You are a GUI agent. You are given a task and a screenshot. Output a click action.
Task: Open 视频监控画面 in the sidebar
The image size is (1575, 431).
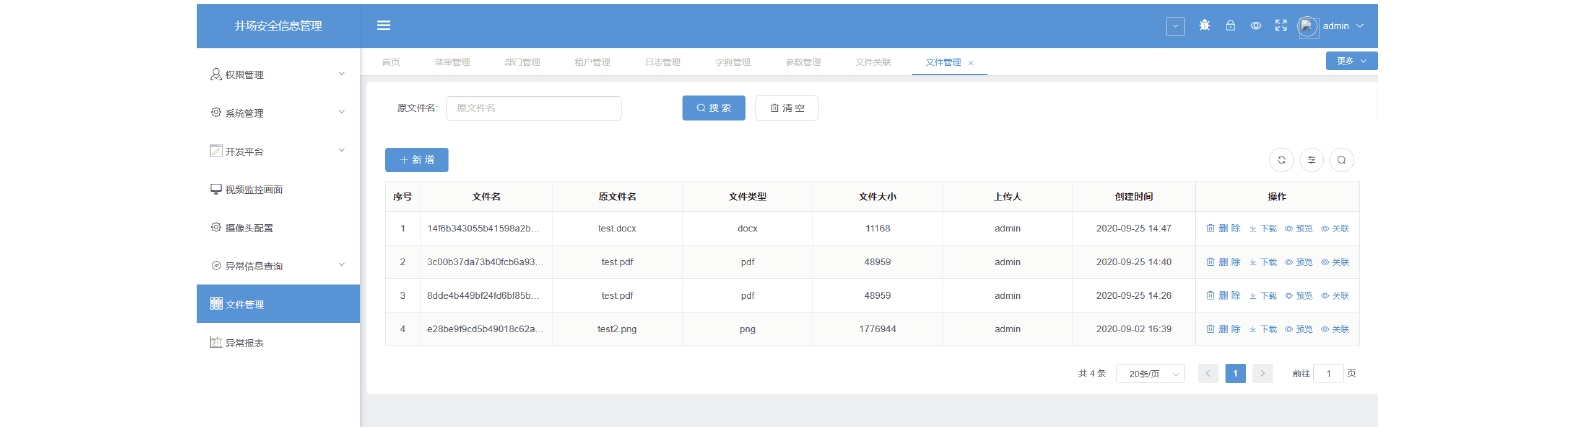click(278, 189)
